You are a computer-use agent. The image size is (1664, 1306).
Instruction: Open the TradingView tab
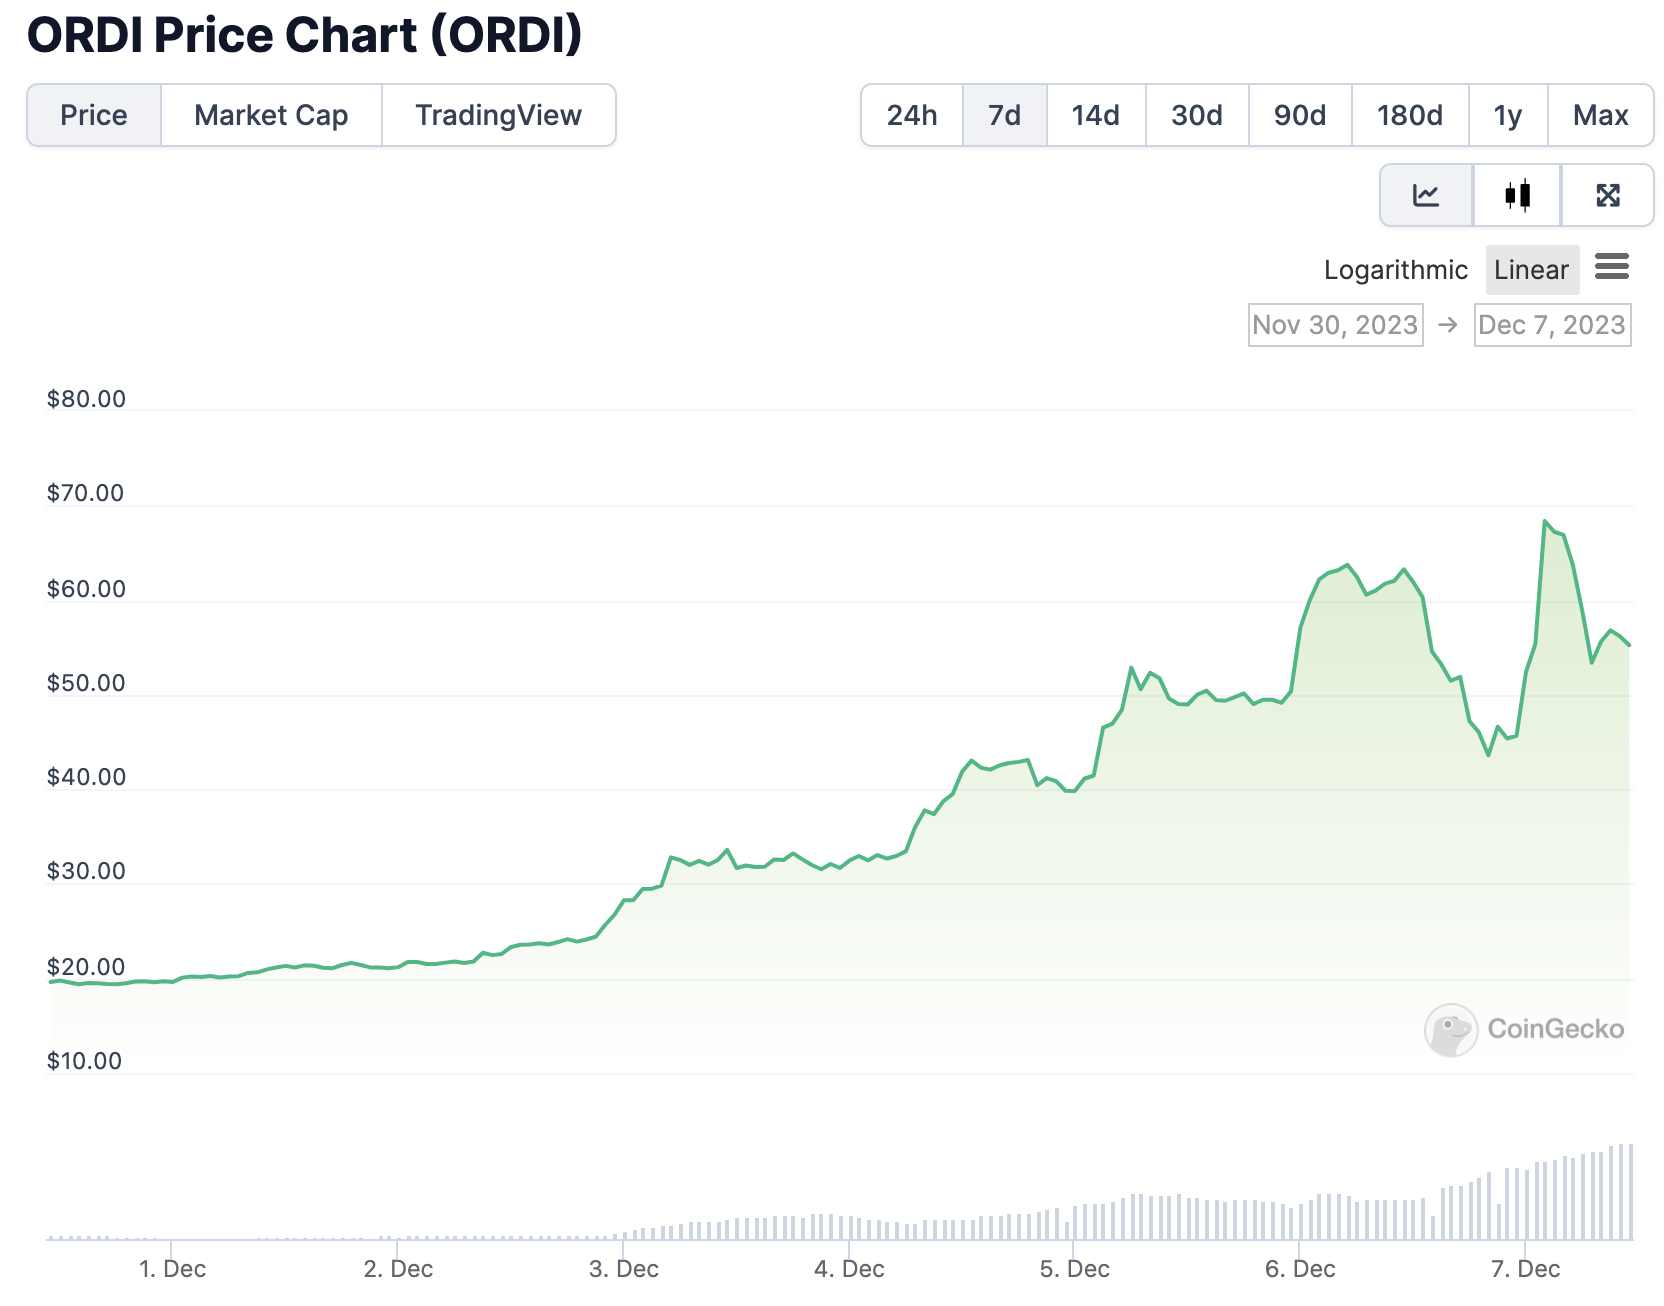pos(498,116)
